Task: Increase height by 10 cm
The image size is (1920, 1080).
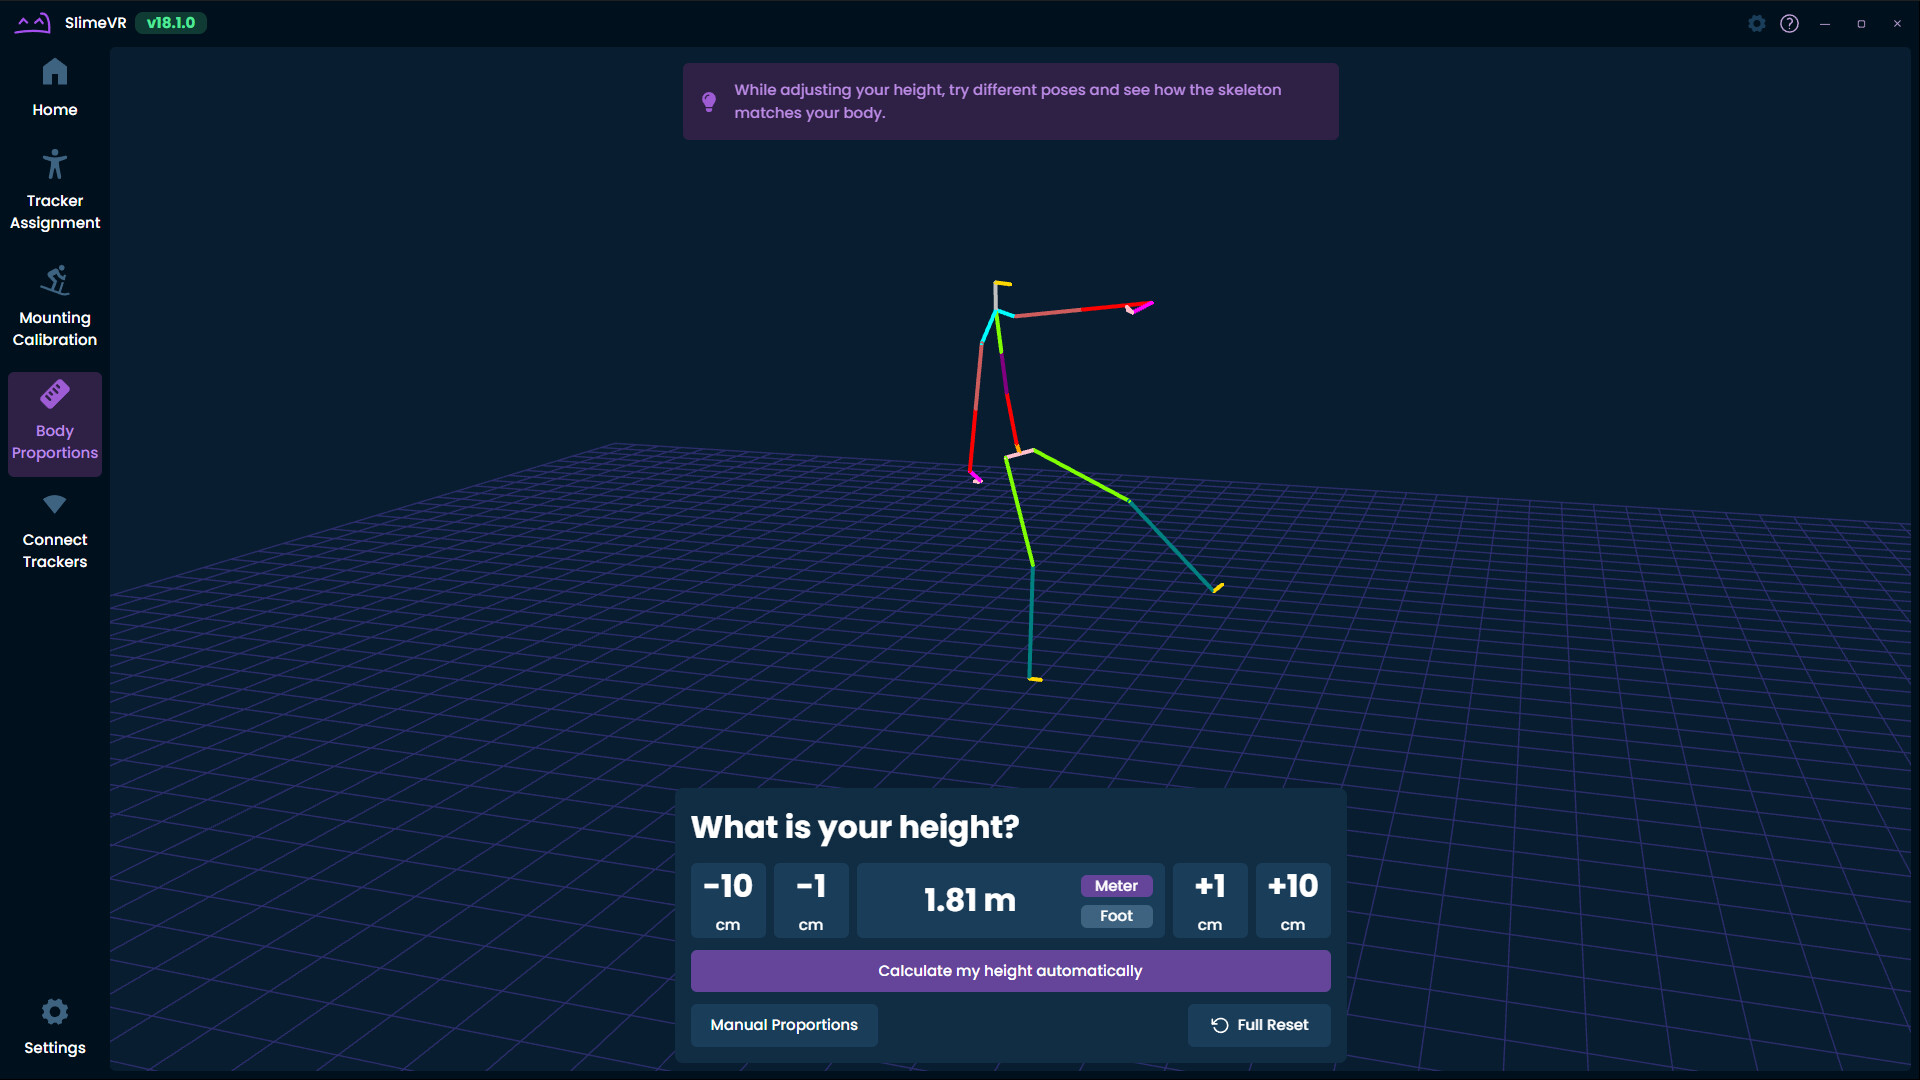Action: point(1293,900)
